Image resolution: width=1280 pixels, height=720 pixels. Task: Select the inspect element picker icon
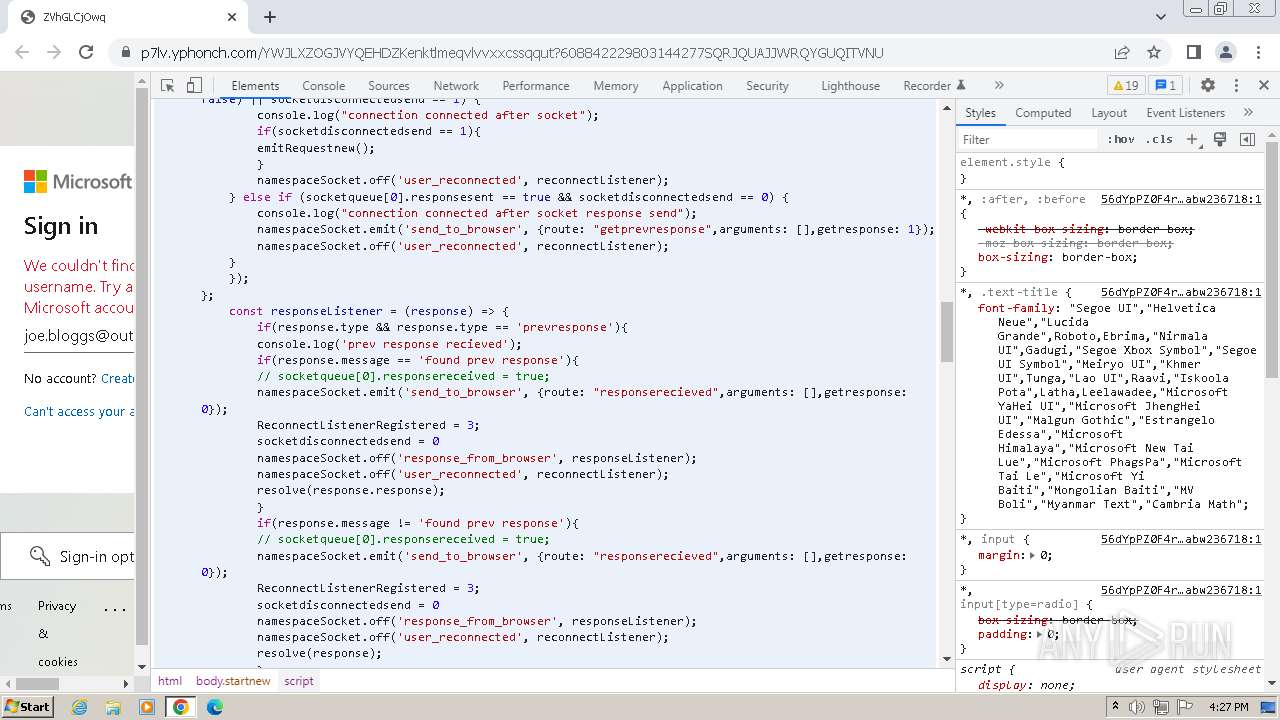click(x=168, y=86)
